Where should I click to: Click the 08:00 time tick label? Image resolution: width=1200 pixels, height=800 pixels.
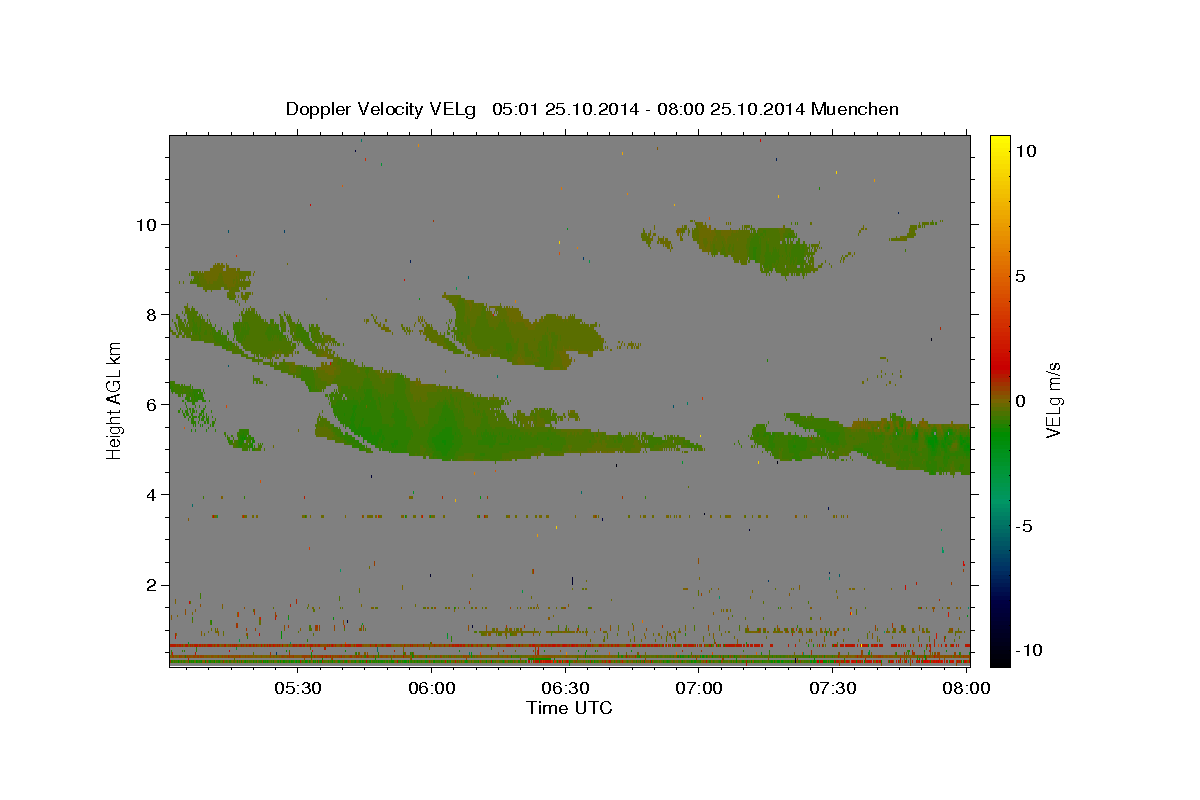point(965,689)
